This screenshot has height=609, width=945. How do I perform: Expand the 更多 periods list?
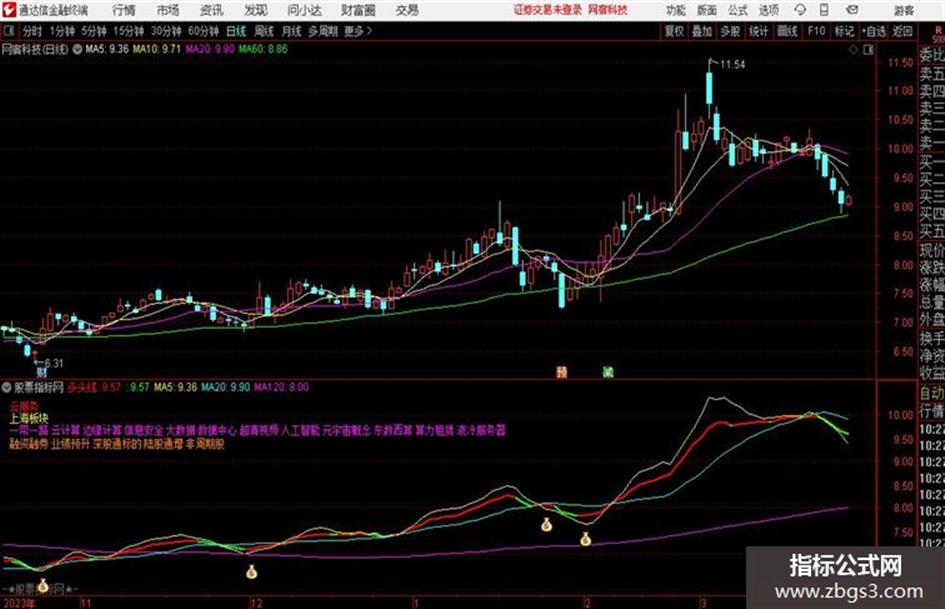pyautogui.click(x=358, y=31)
